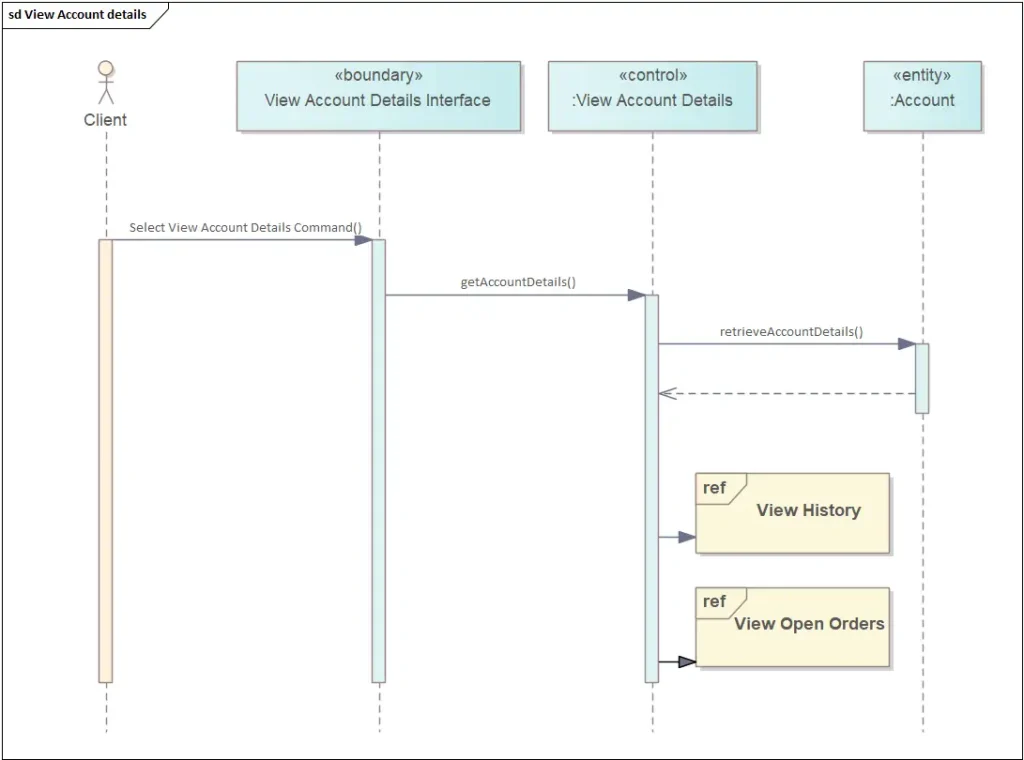Select the ref pentagon label on View History
Viewport: 1024px width, 760px height.
(713, 488)
